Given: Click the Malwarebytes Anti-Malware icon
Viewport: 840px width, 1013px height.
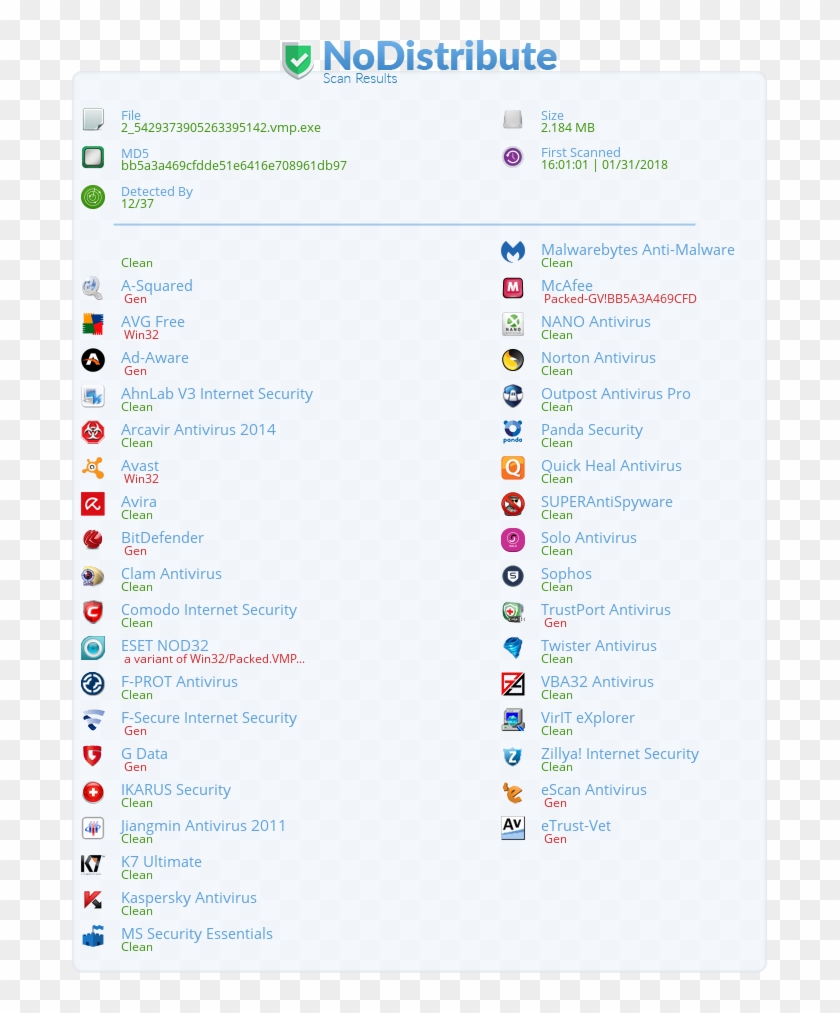Looking at the screenshot, I should [x=513, y=252].
